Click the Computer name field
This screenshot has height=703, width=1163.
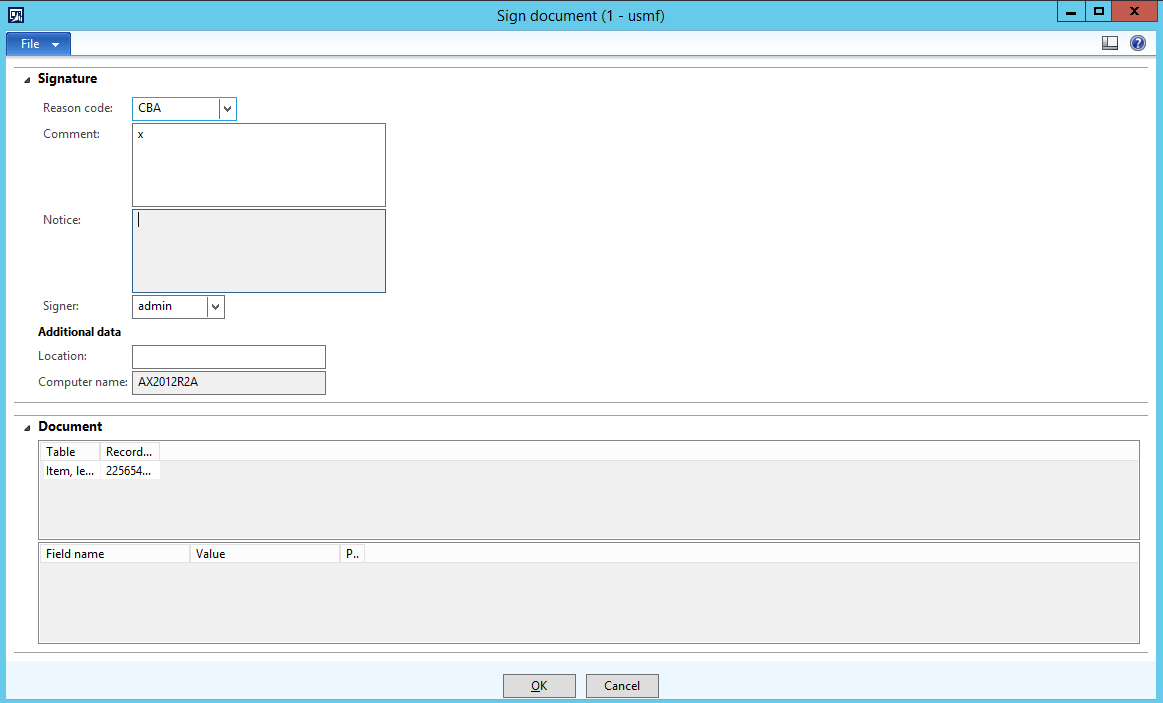click(228, 383)
